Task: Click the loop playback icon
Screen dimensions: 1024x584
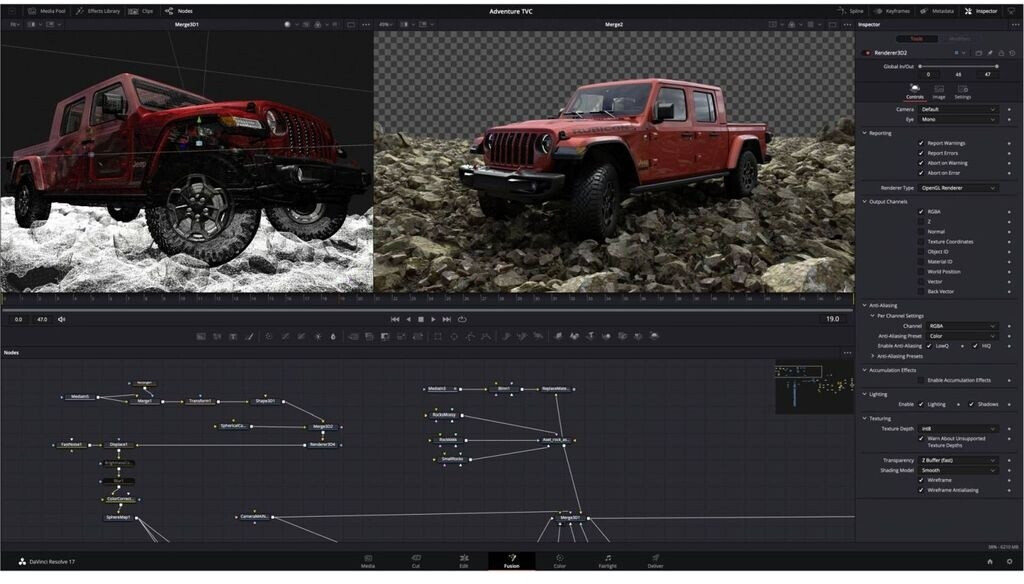Action: point(462,319)
